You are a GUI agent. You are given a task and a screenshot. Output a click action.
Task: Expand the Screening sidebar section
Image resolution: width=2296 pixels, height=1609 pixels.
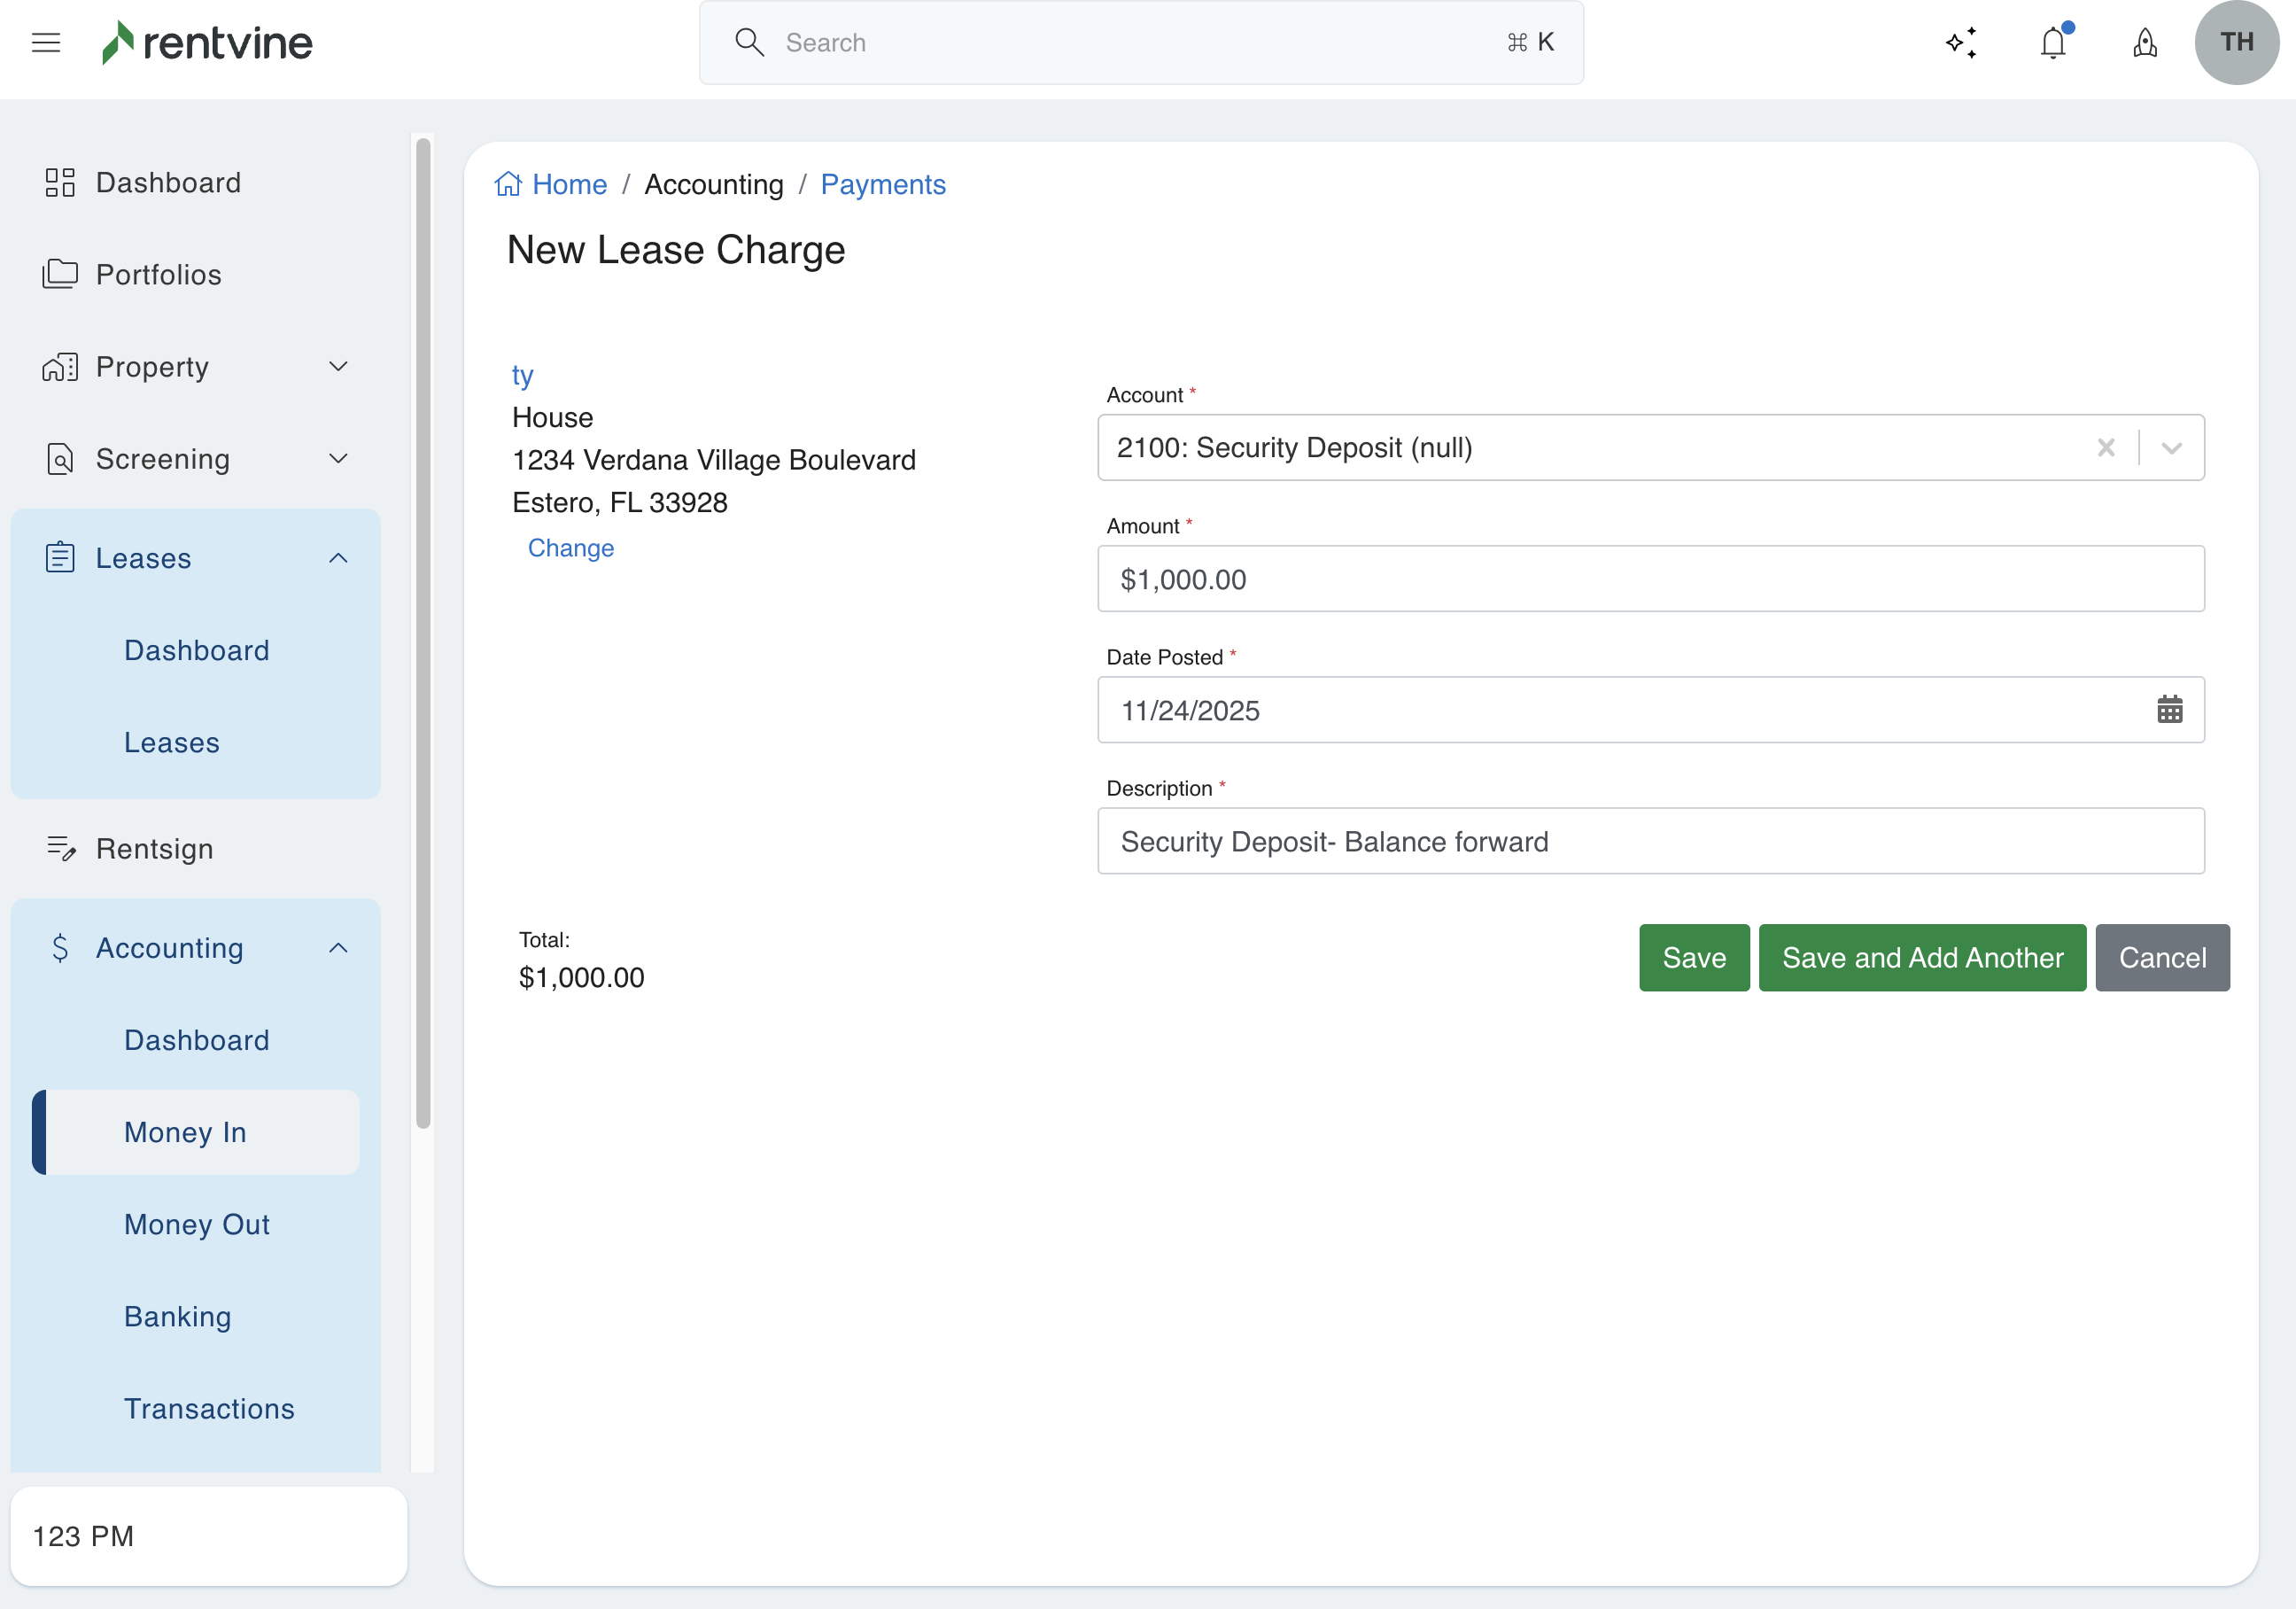click(x=338, y=459)
